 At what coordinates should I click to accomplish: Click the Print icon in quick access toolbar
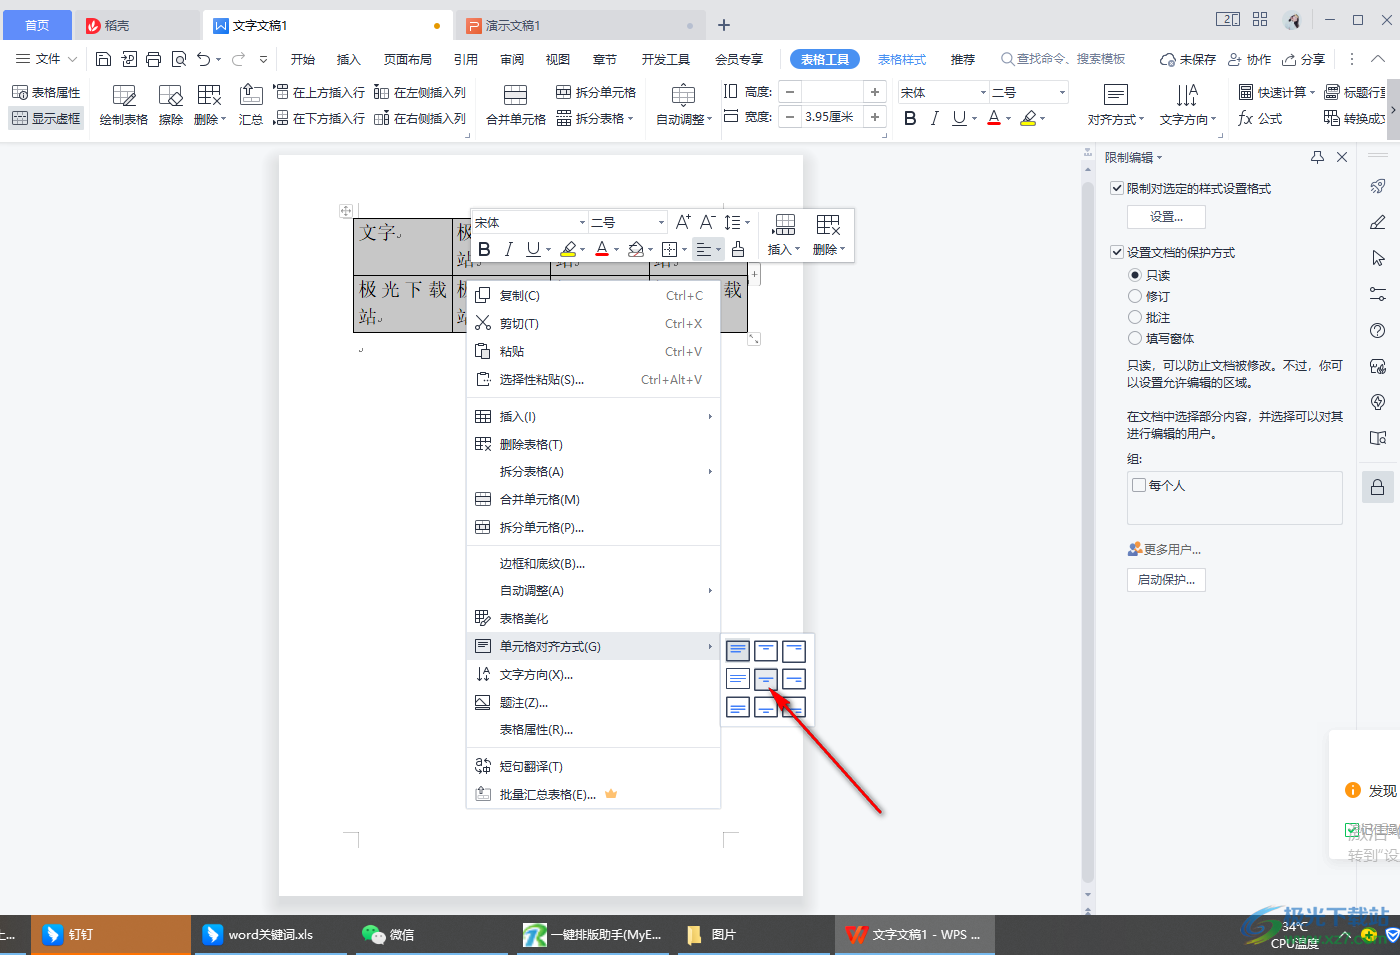pyautogui.click(x=153, y=59)
